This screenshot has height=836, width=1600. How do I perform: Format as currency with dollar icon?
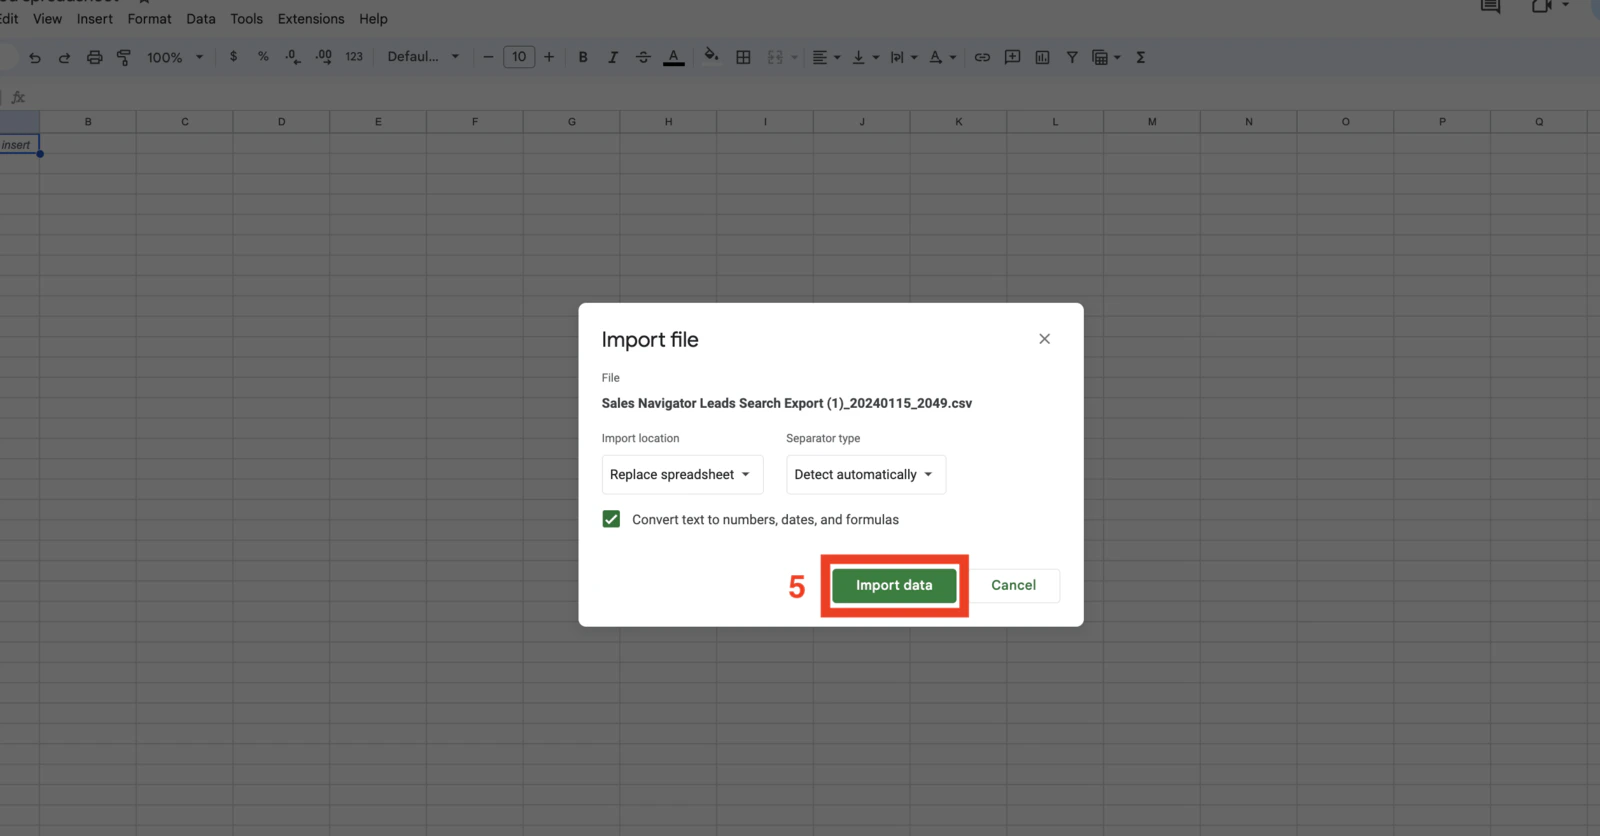tap(233, 57)
